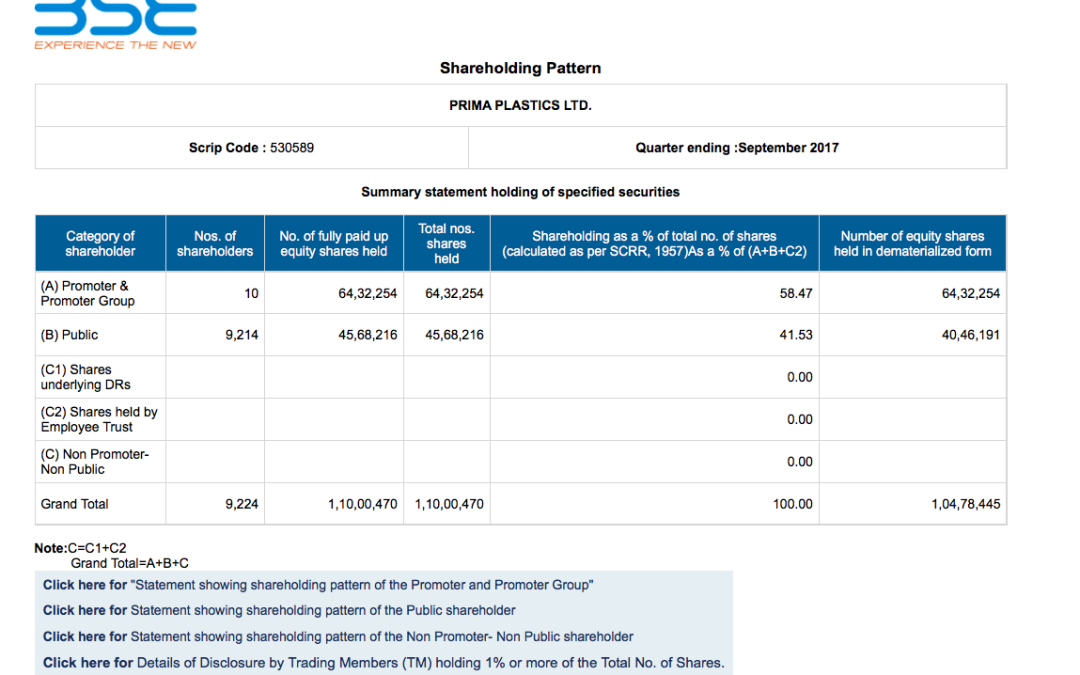Click the BSE logo
This screenshot has width=1080, height=675.
(116, 25)
